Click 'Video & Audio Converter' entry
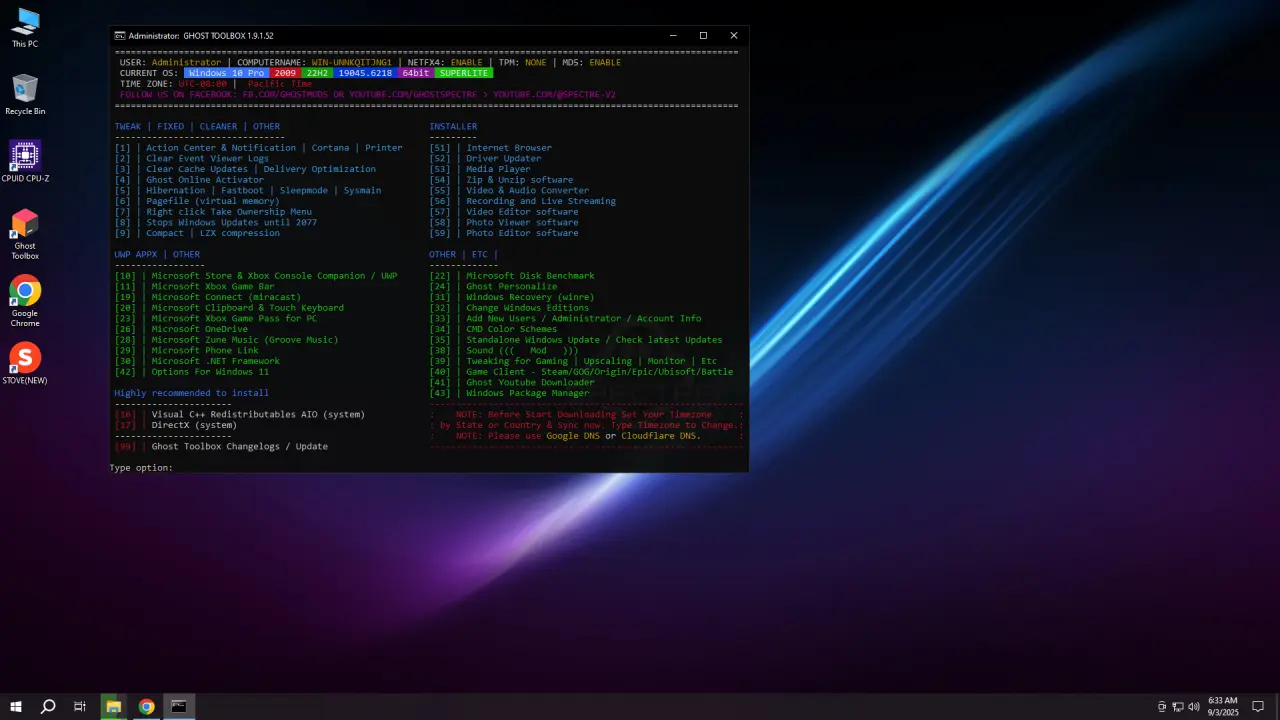The image size is (1280, 720). click(509, 190)
